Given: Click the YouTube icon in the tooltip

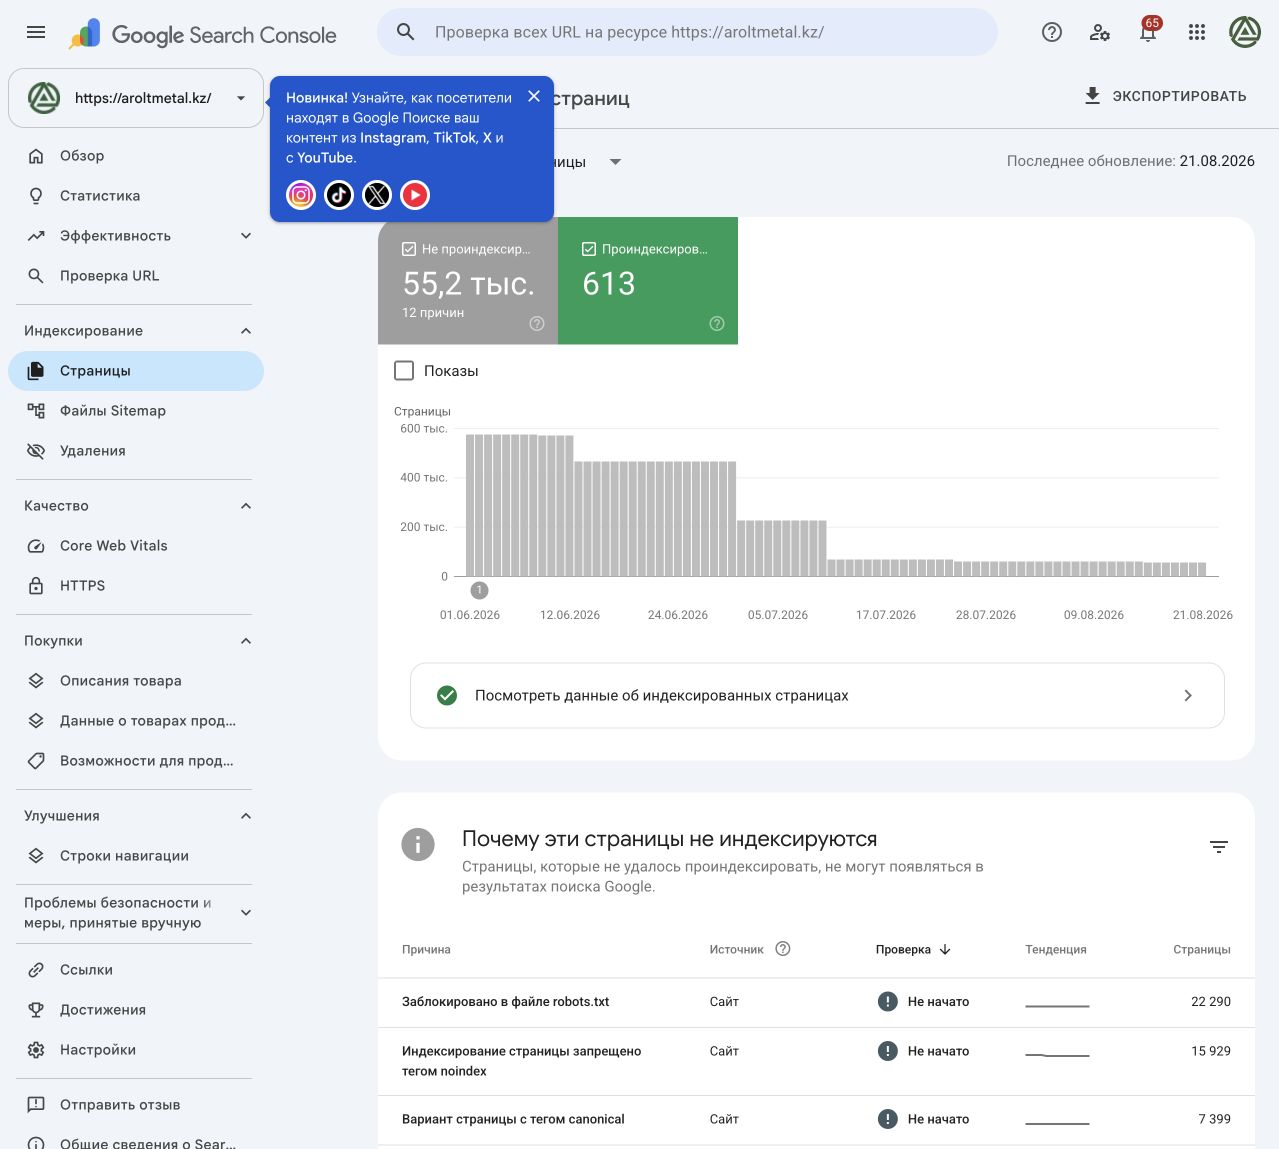Looking at the screenshot, I should pos(415,194).
